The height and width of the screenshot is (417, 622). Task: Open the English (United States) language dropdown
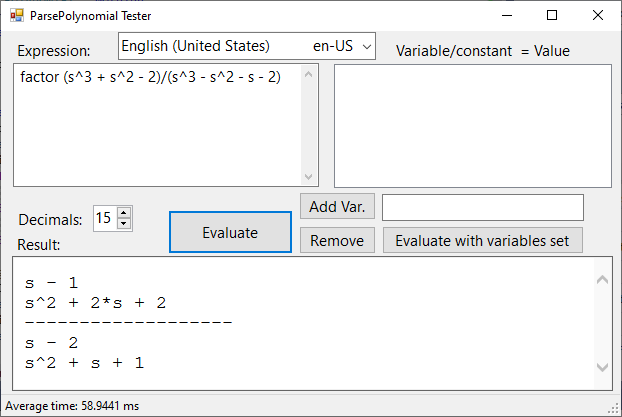247,46
